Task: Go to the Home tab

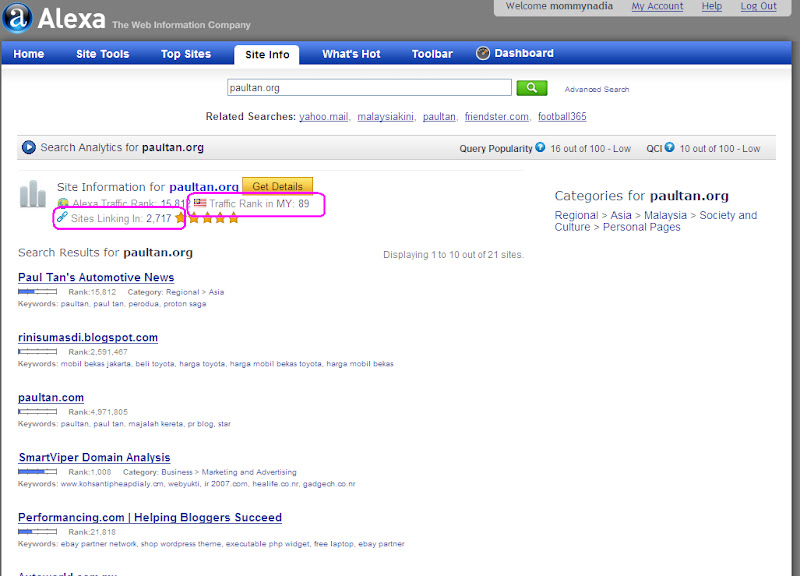Action: 29,54
